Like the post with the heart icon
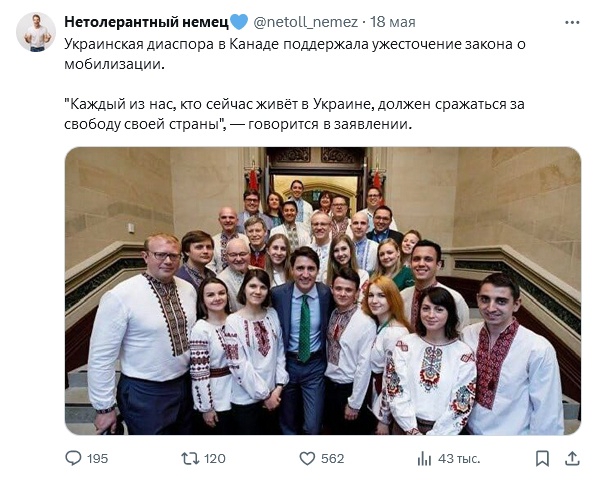598x480 pixels. tap(307, 458)
